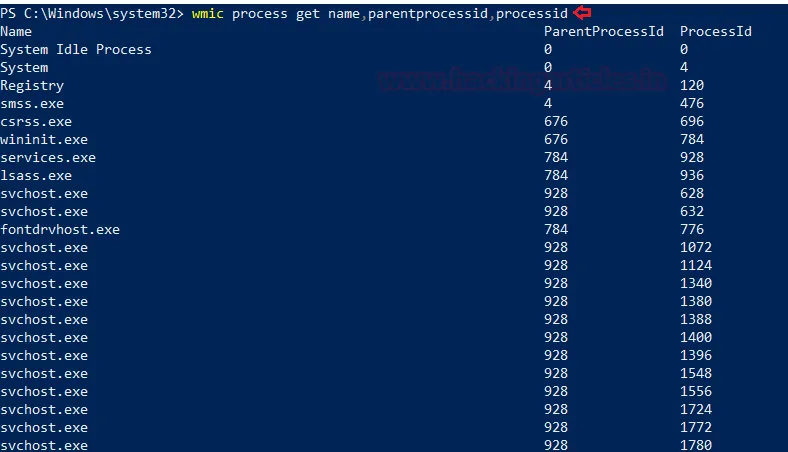
Task: Click the wmic command text
Action: click(208, 14)
